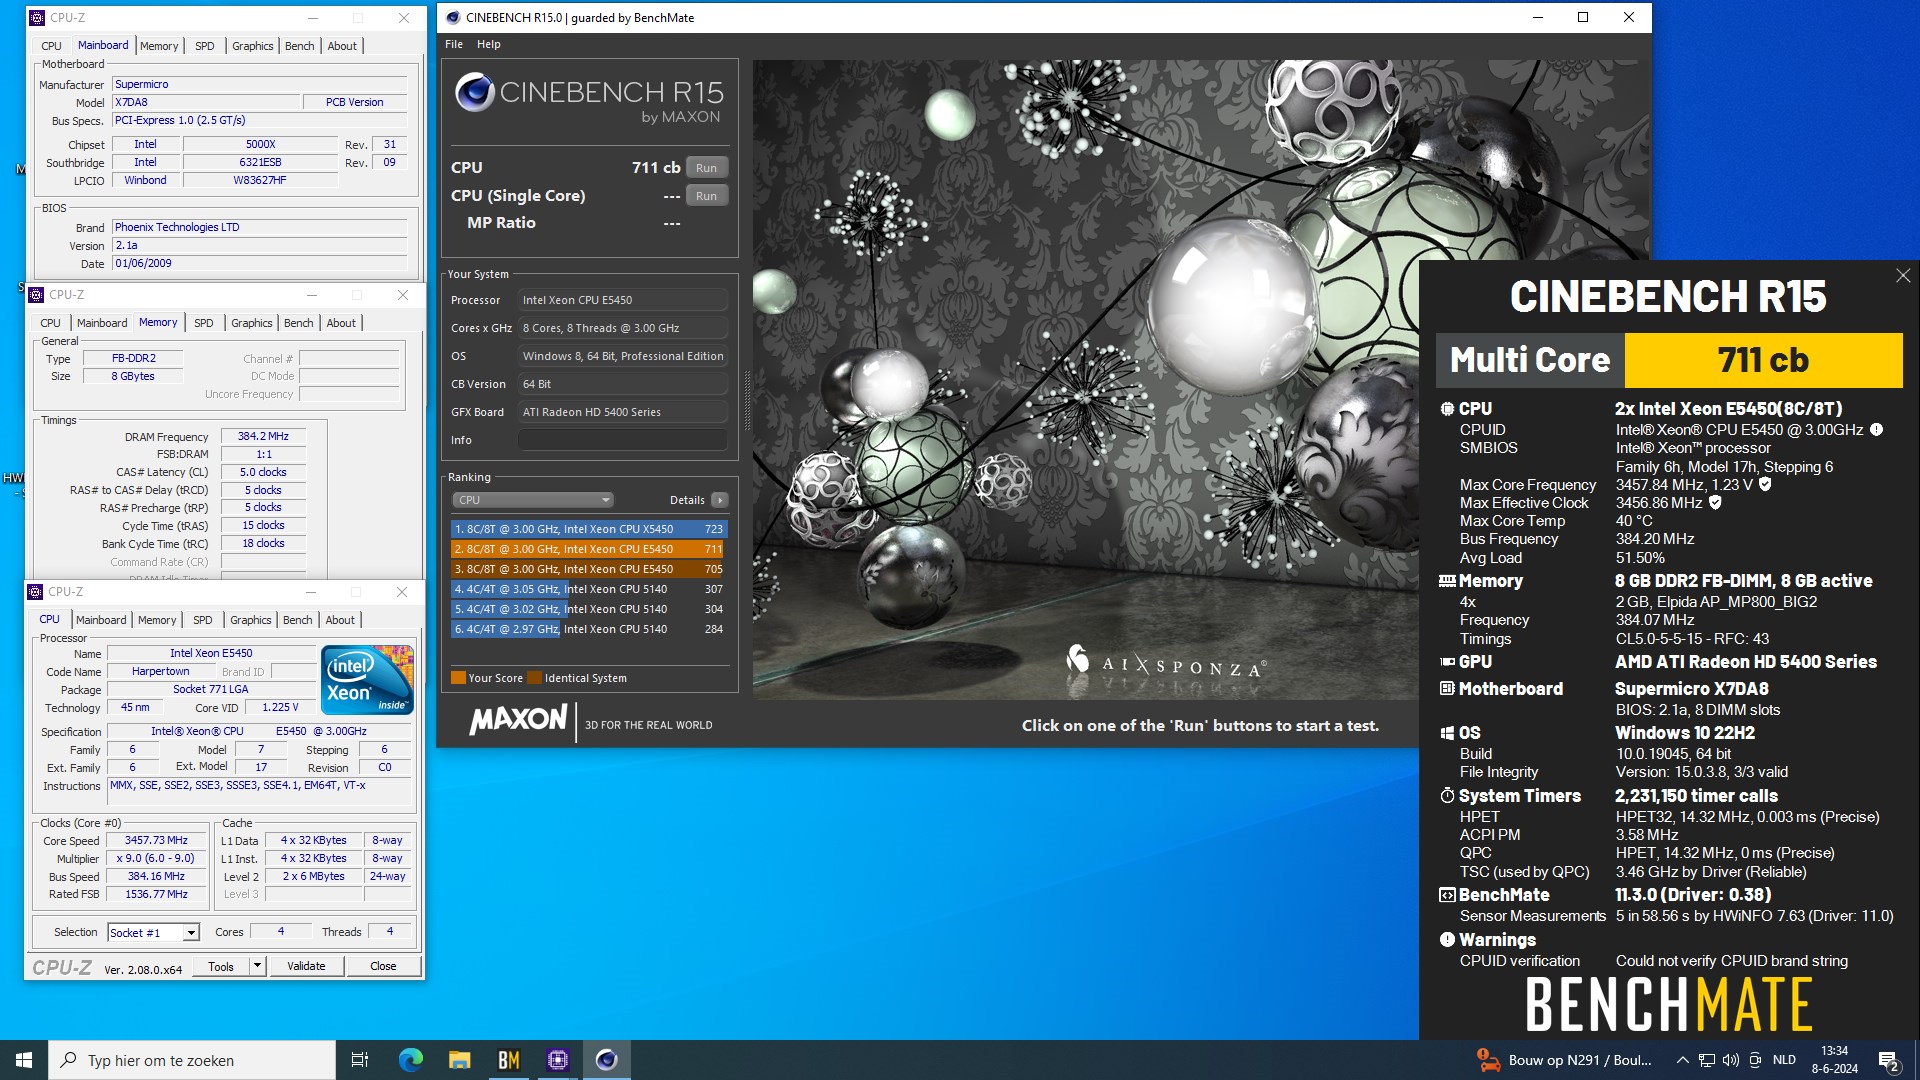The height and width of the screenshot is (1080, 1920).
Task: Click the Warnings exclamation icon
Action: [x=1447, y=940]
